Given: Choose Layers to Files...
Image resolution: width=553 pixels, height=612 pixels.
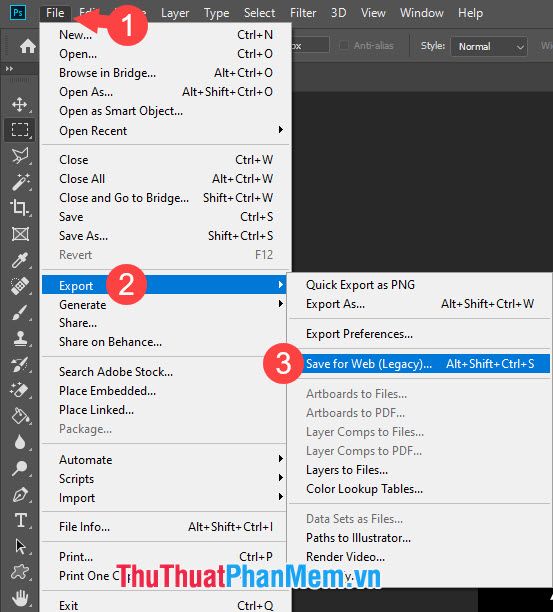Looking at the screenshot, I should tap(420, 470).
